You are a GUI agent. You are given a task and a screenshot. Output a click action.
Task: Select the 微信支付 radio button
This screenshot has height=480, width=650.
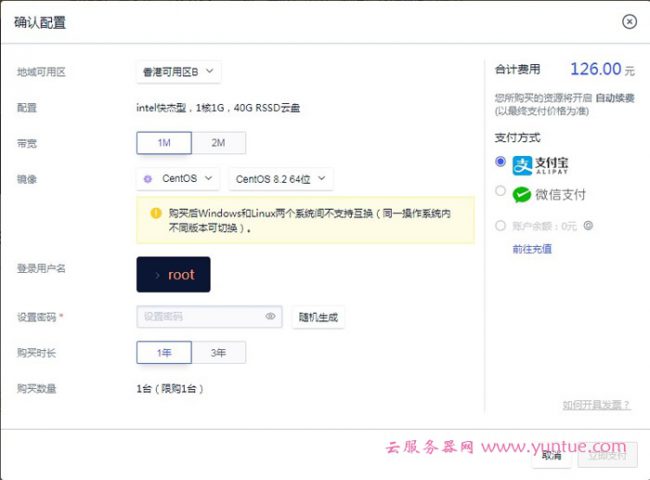500,191
